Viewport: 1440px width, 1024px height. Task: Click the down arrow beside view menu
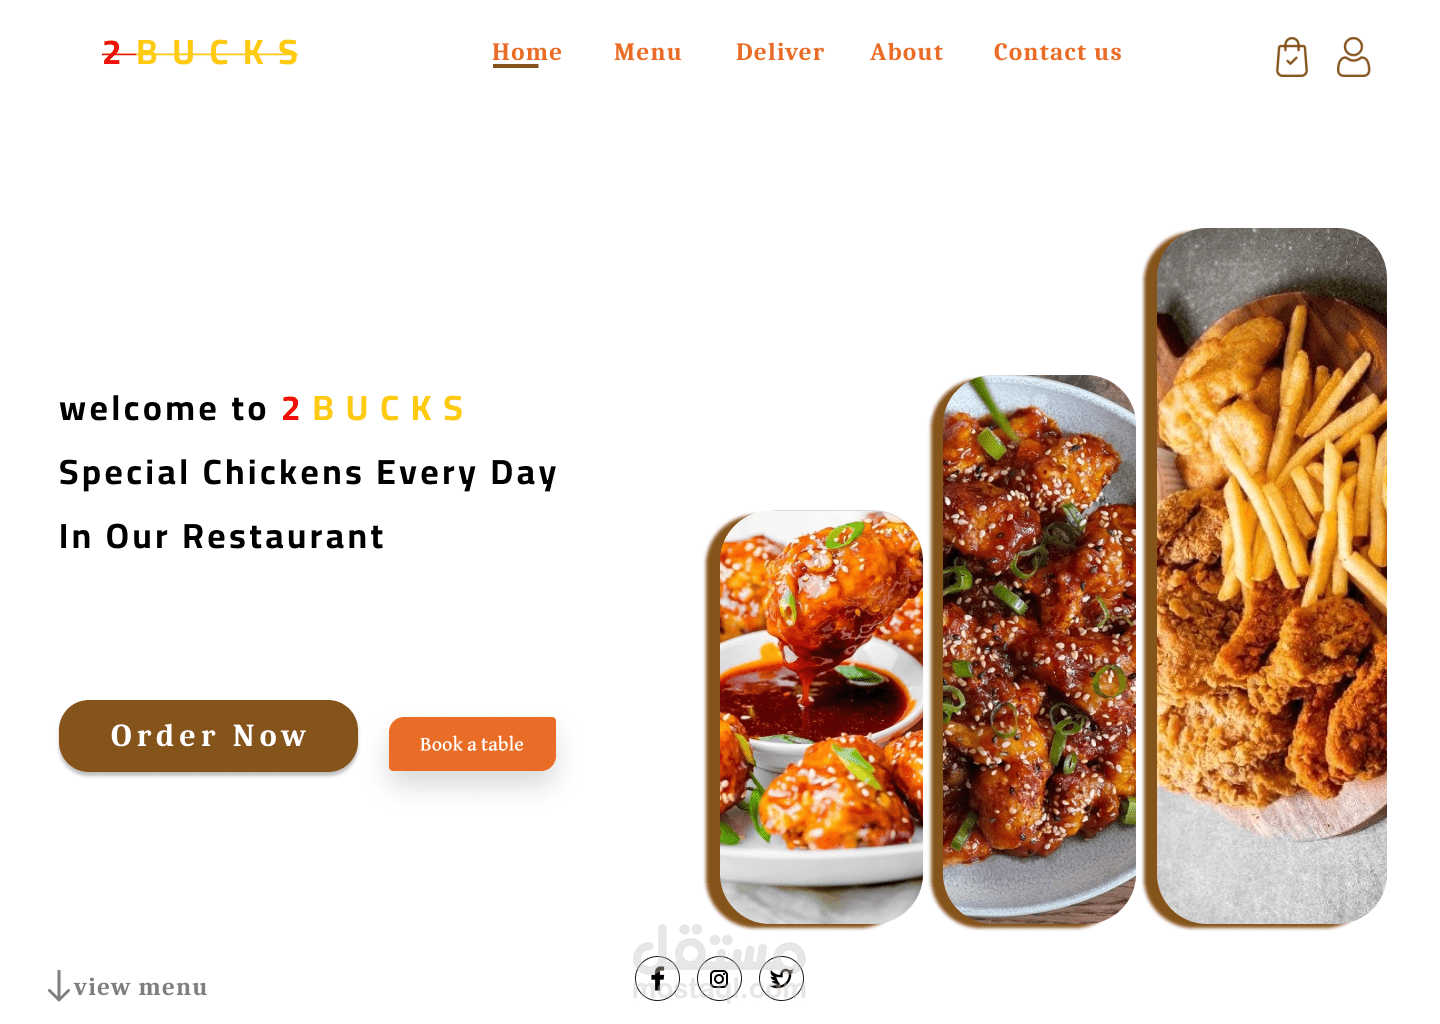tap(59, 986)
